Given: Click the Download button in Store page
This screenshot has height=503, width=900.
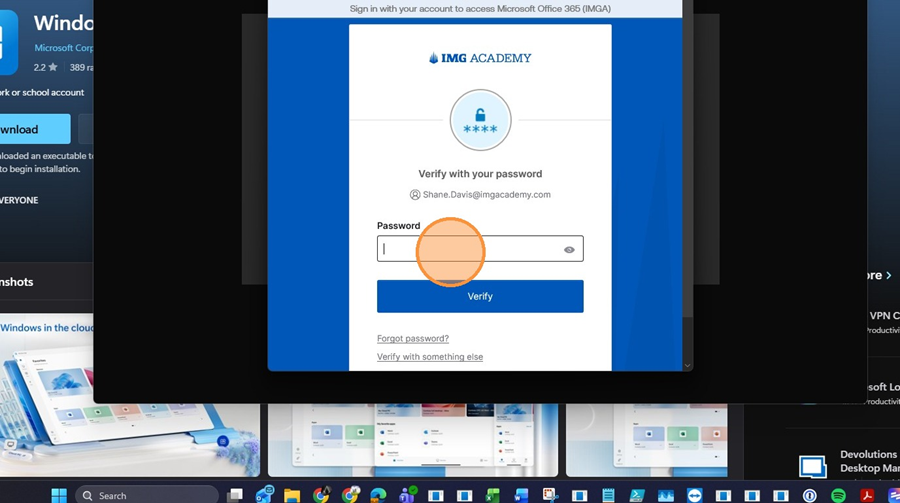Looking at the screenshot, I should (x=30, y=129).
